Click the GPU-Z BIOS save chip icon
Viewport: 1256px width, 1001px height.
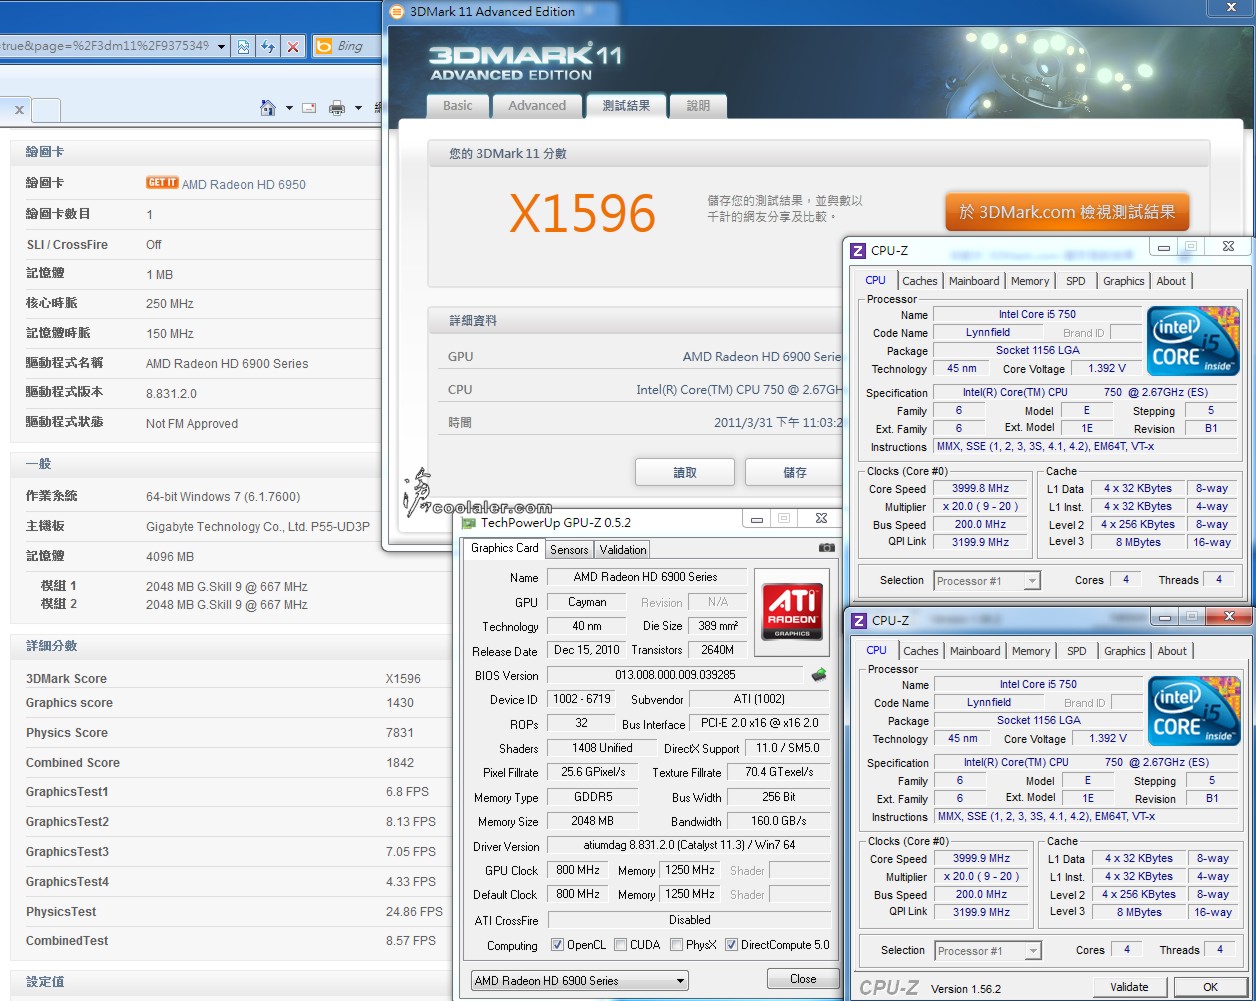pos(819,675)
